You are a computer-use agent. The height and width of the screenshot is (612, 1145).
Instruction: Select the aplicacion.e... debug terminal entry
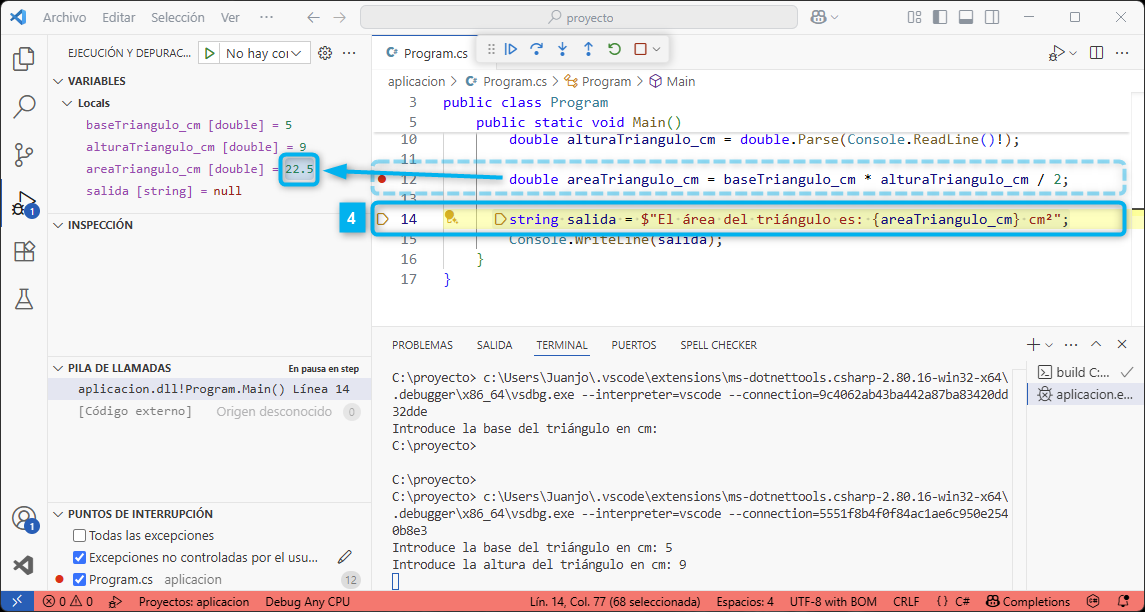(1086, 394)
